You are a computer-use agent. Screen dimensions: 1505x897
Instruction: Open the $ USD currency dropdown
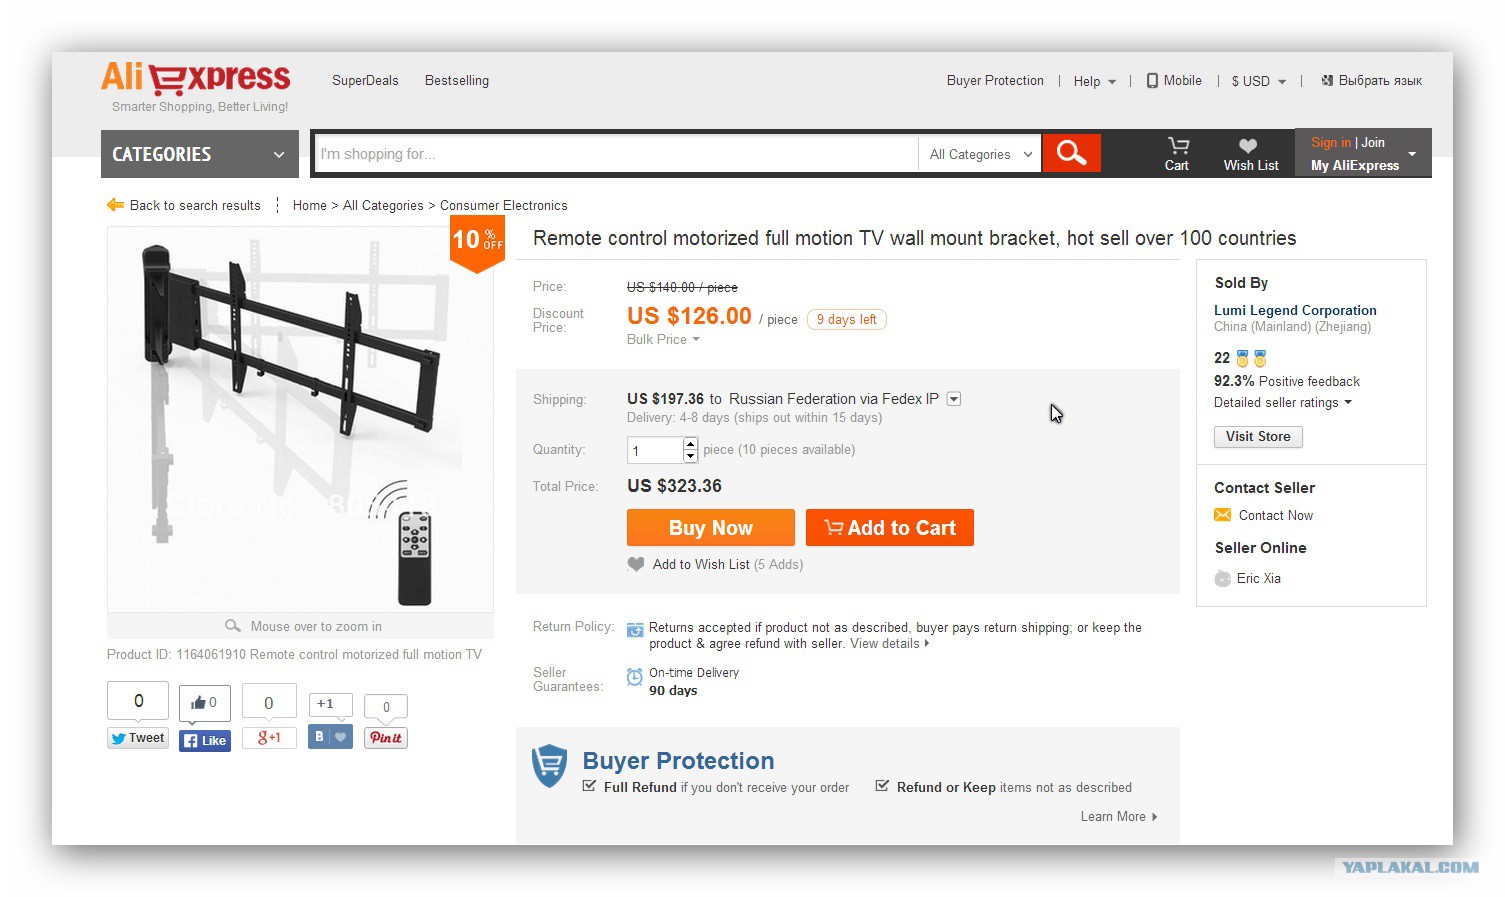click(x=1259, y=81)
